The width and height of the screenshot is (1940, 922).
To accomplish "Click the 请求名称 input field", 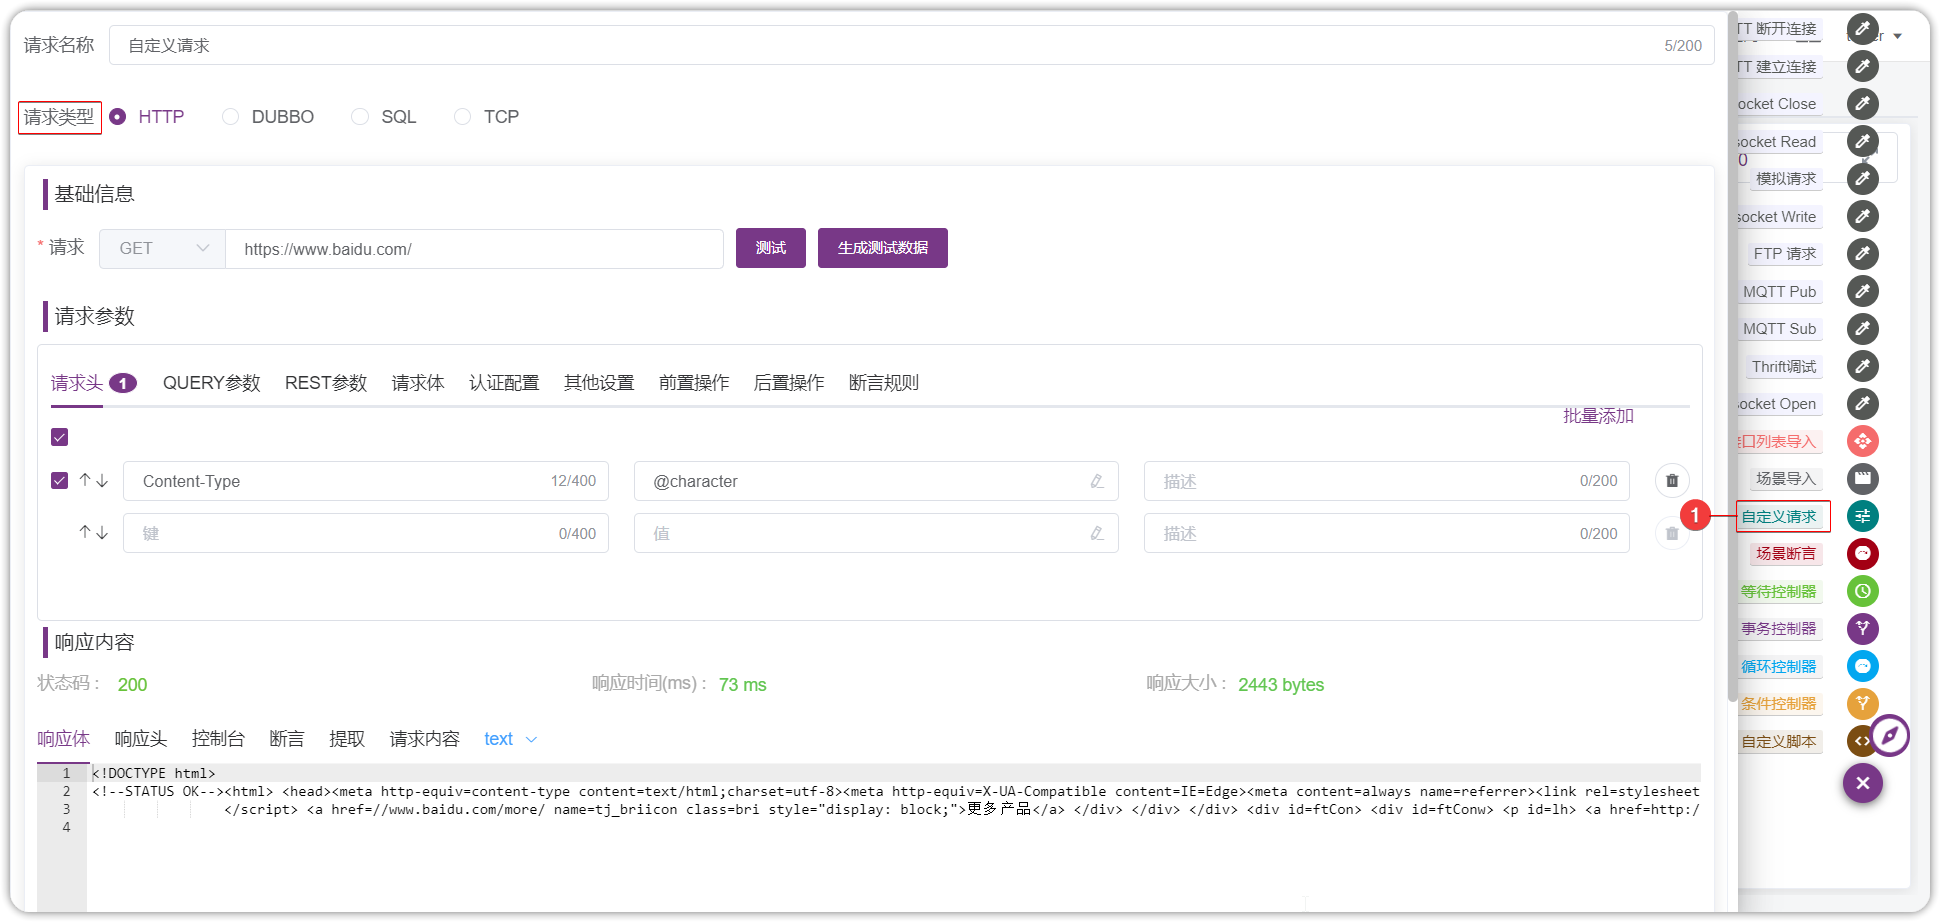I will (912, 45).
